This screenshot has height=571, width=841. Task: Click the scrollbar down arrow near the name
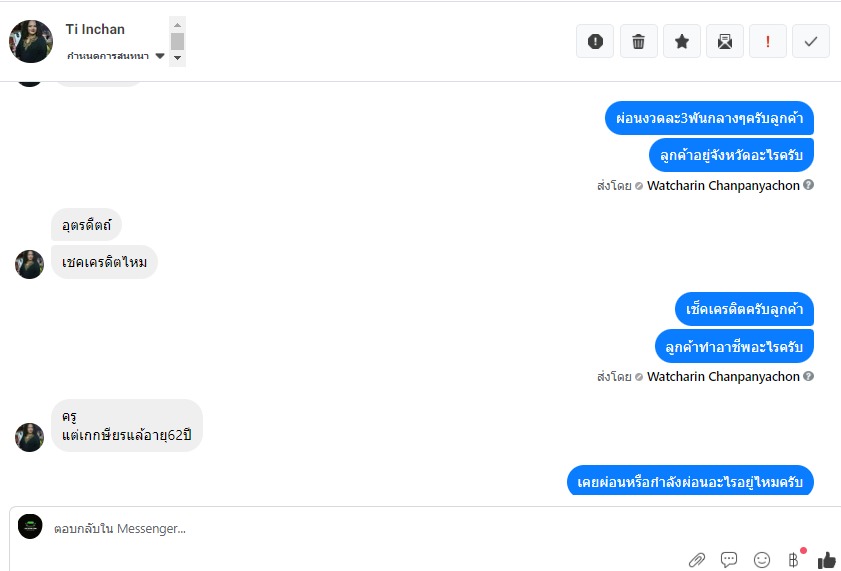tap(178, 58)
